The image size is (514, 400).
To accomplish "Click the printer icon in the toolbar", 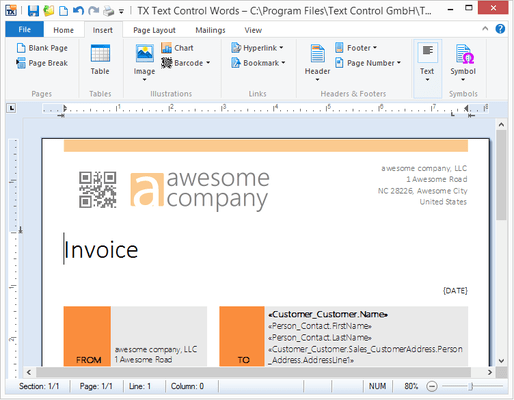I will pyautogui.click(x=108, y=11).
